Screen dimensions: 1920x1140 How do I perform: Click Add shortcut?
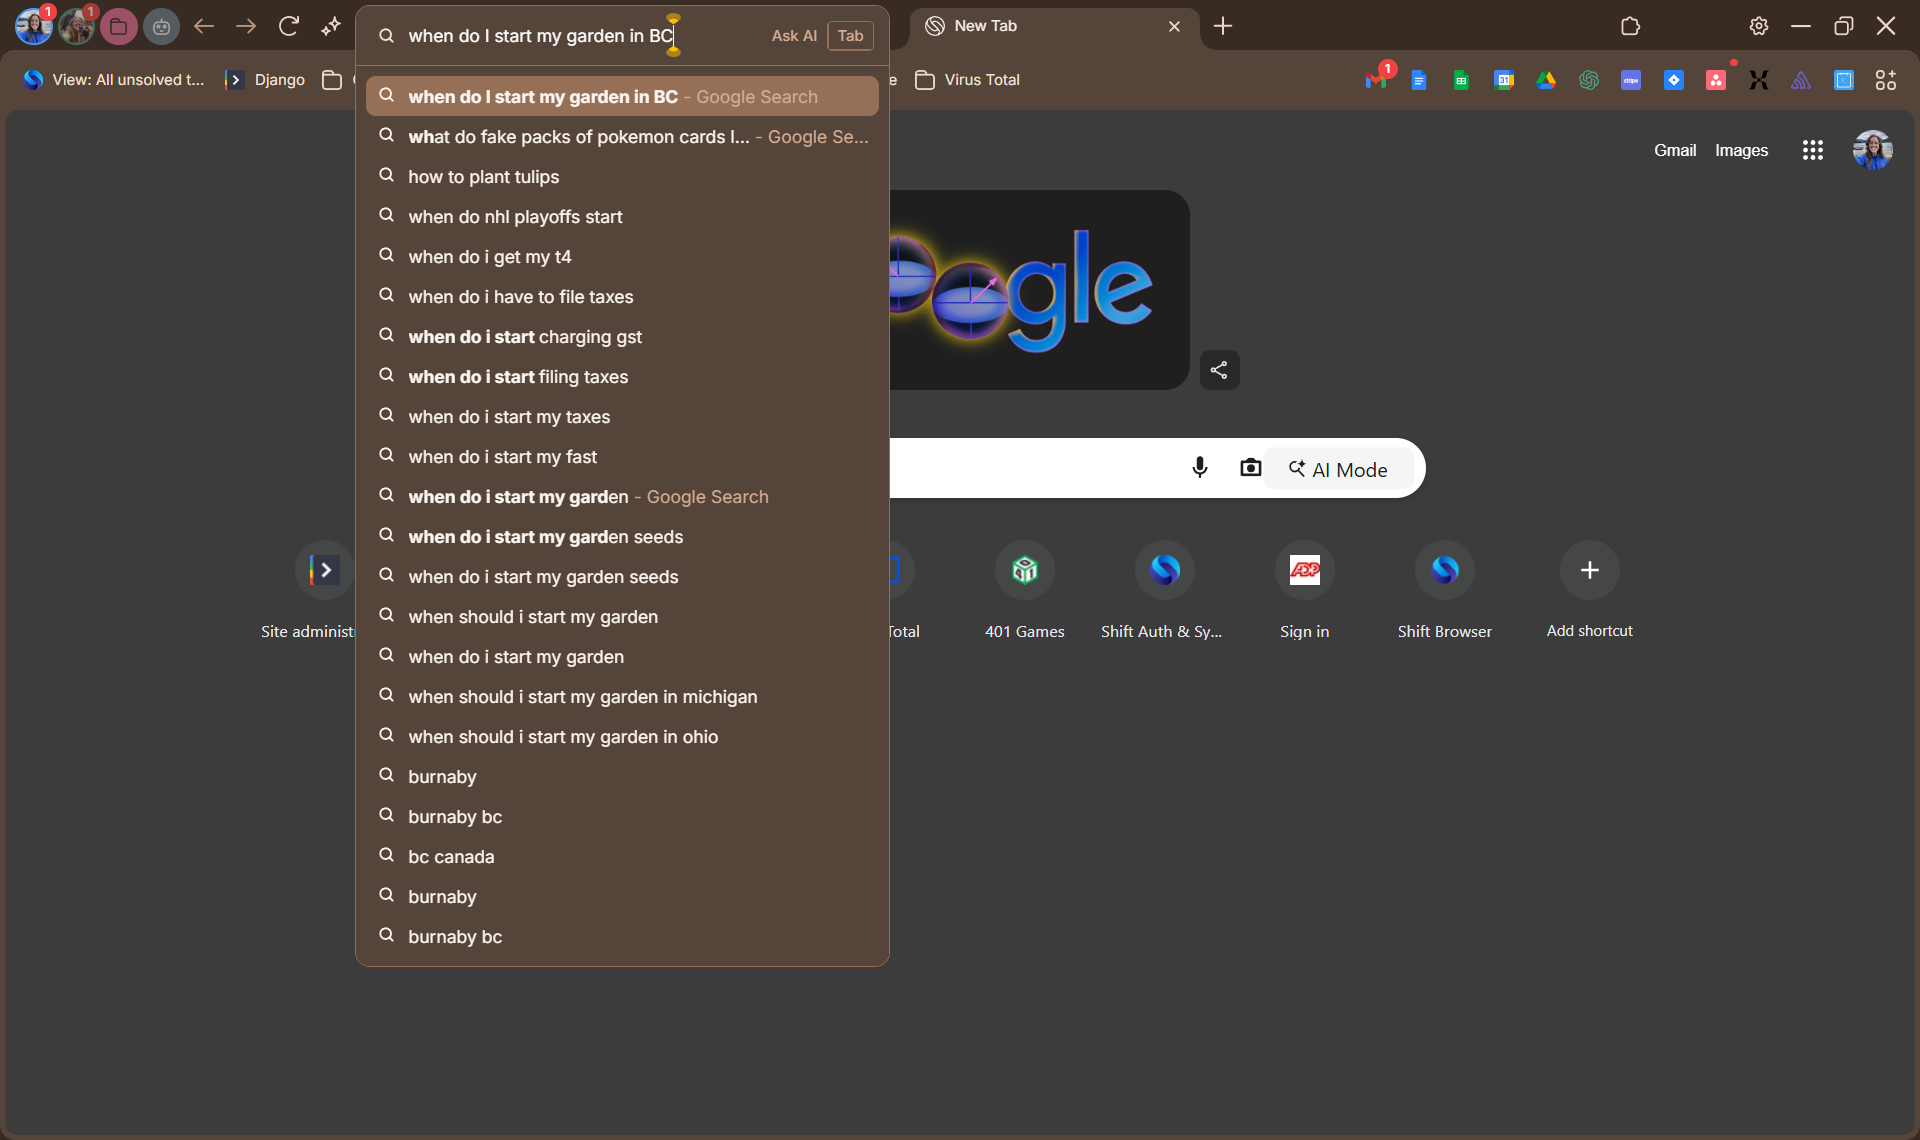[1589, 592]
